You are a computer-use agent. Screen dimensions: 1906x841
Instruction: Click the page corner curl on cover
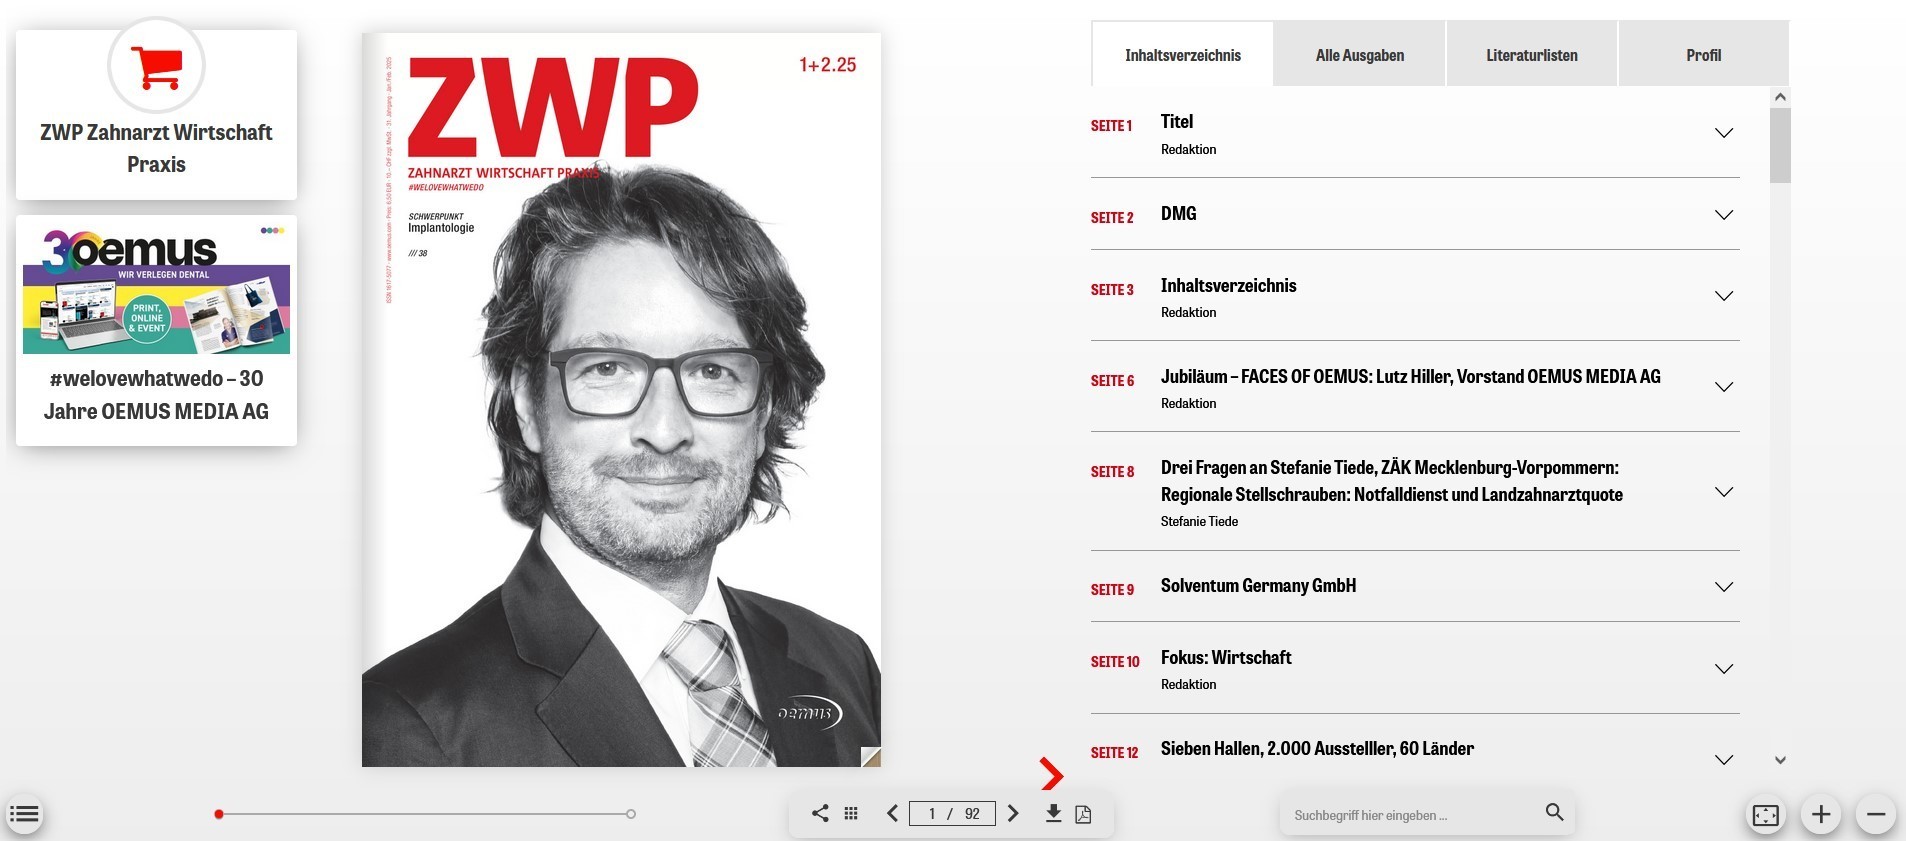(x=870, y=756)
